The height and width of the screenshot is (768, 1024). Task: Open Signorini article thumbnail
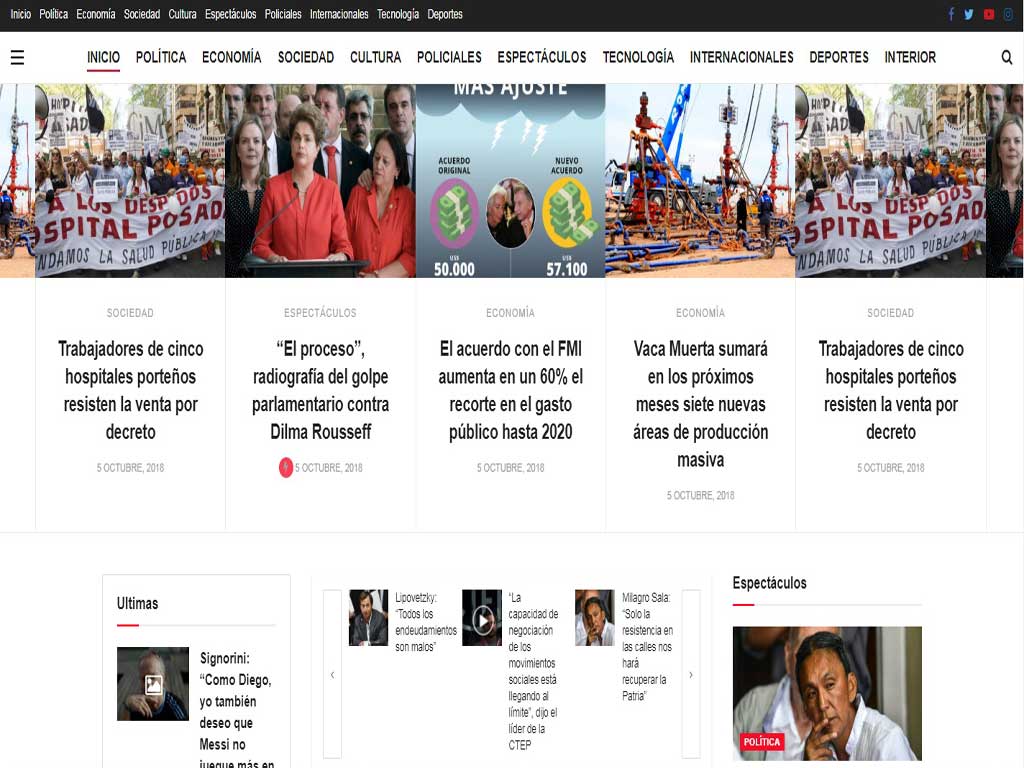153,684
